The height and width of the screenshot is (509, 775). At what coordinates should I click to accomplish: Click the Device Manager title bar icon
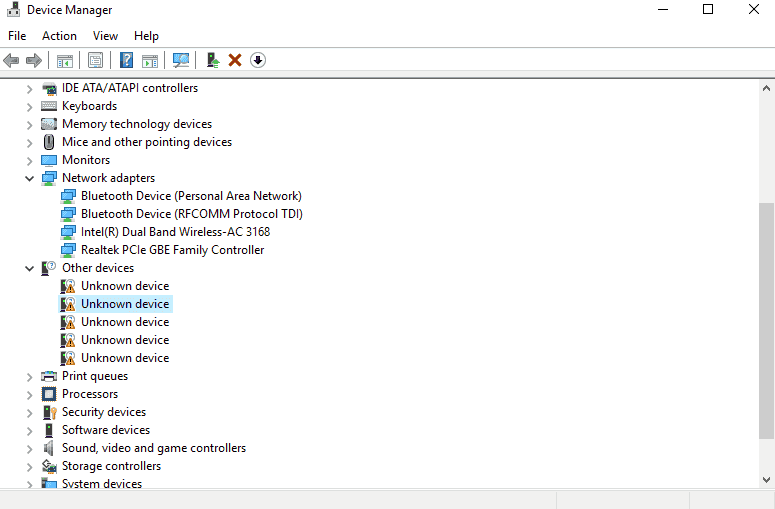[13, 9]
